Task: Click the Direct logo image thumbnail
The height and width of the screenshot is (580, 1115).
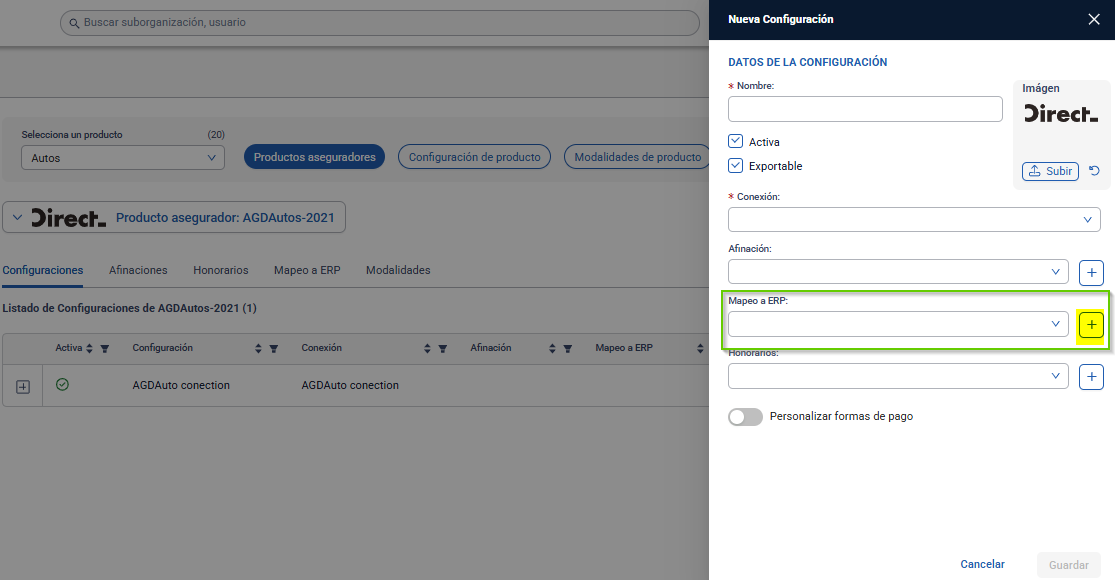Action: pos(1061,114)
